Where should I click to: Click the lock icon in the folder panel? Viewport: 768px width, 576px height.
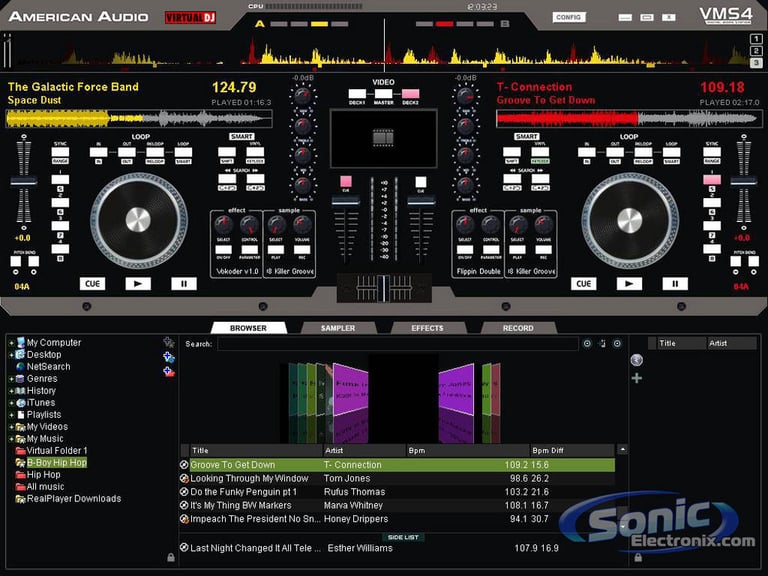click(170, 557)
